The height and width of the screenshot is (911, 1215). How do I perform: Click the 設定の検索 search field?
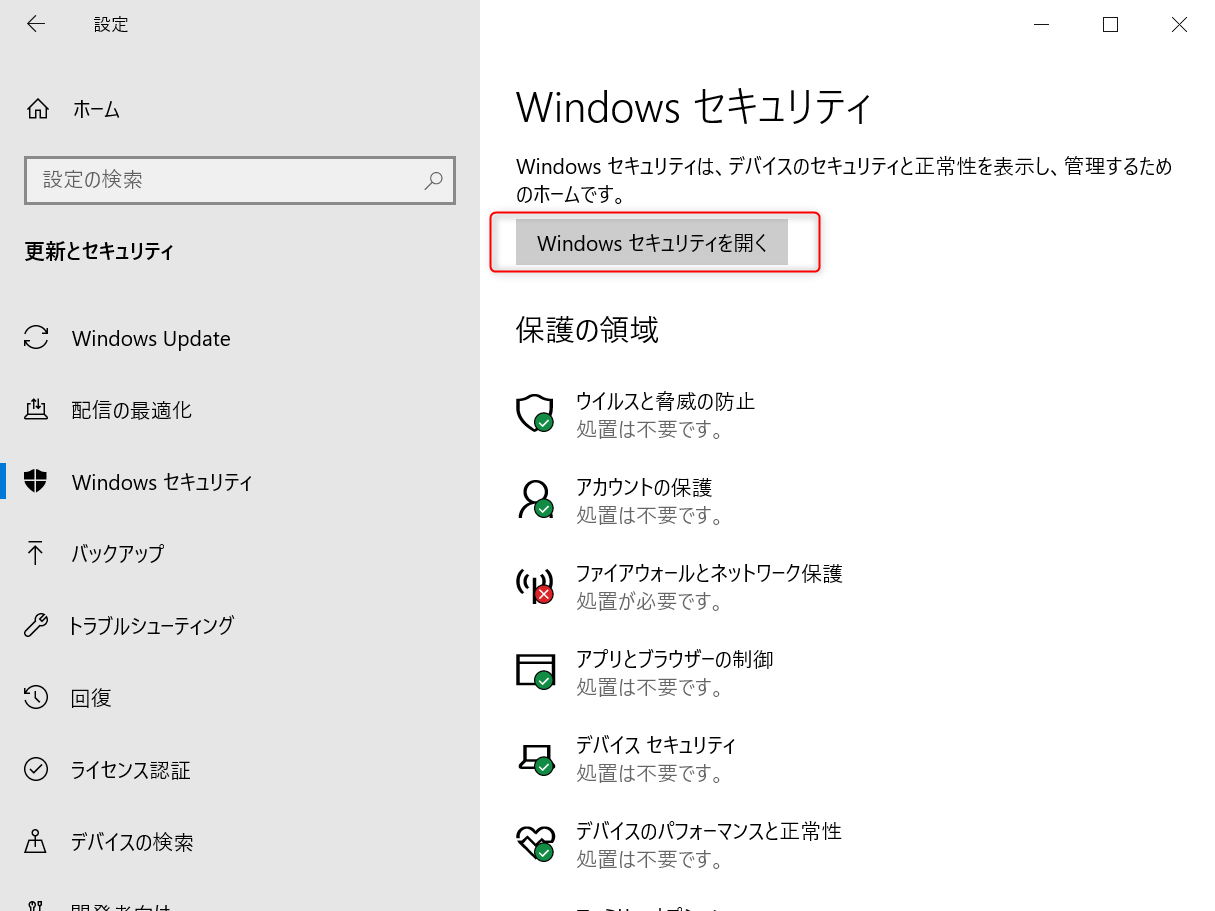click(225, 181)
